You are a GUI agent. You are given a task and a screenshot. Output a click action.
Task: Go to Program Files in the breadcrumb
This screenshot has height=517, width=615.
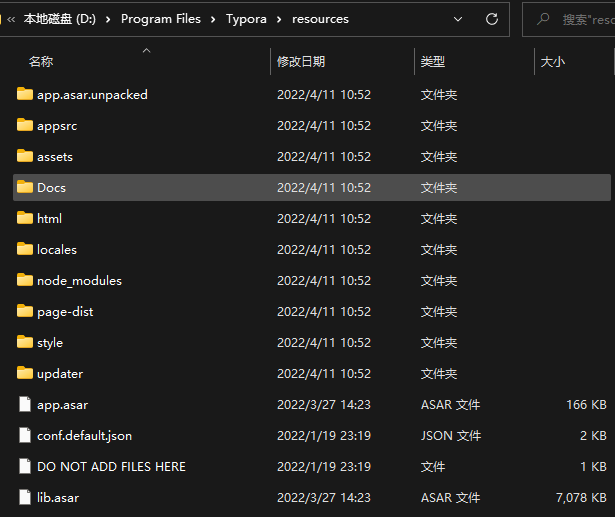(x=161, y=19)
